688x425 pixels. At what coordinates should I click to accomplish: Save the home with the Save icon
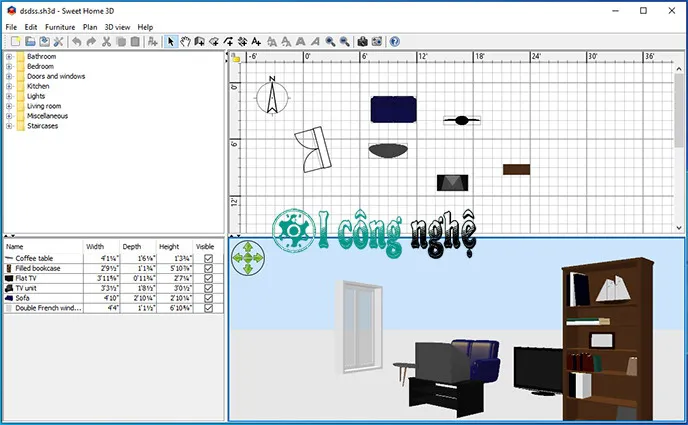(44, 42)
